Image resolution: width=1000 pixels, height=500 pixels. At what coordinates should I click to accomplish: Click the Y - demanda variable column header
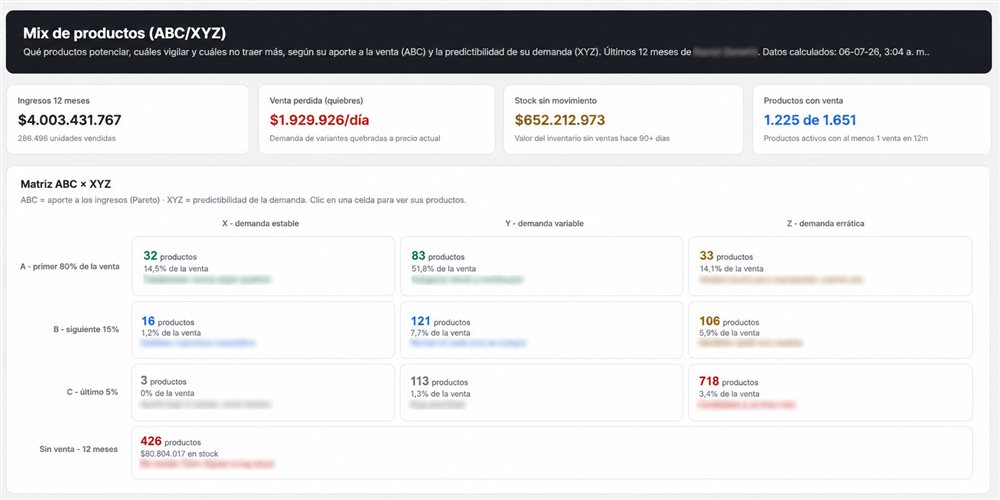point(542,224)
